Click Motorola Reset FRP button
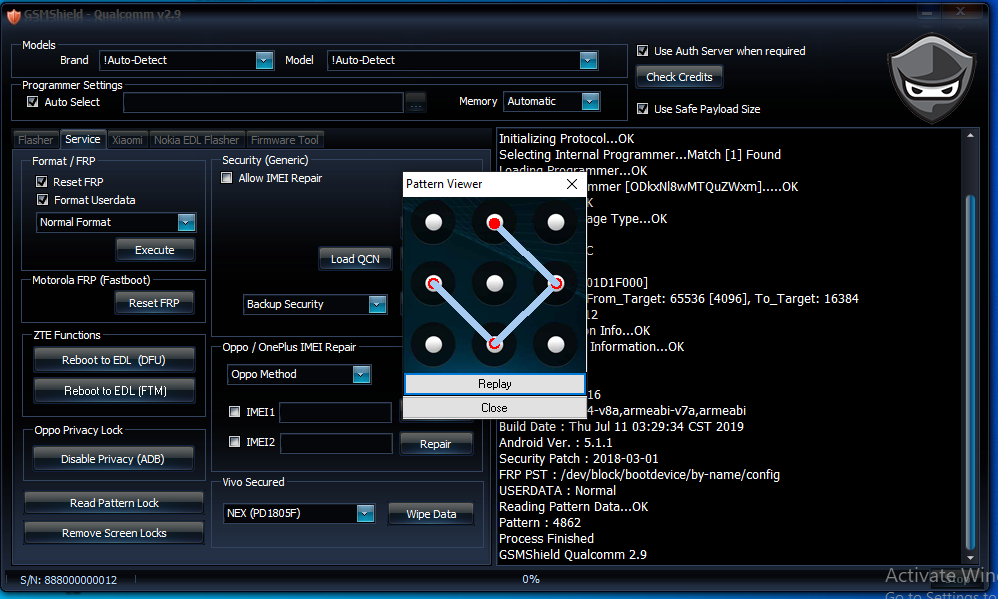Viewport: 998px width, 599px height. [154, 303]
